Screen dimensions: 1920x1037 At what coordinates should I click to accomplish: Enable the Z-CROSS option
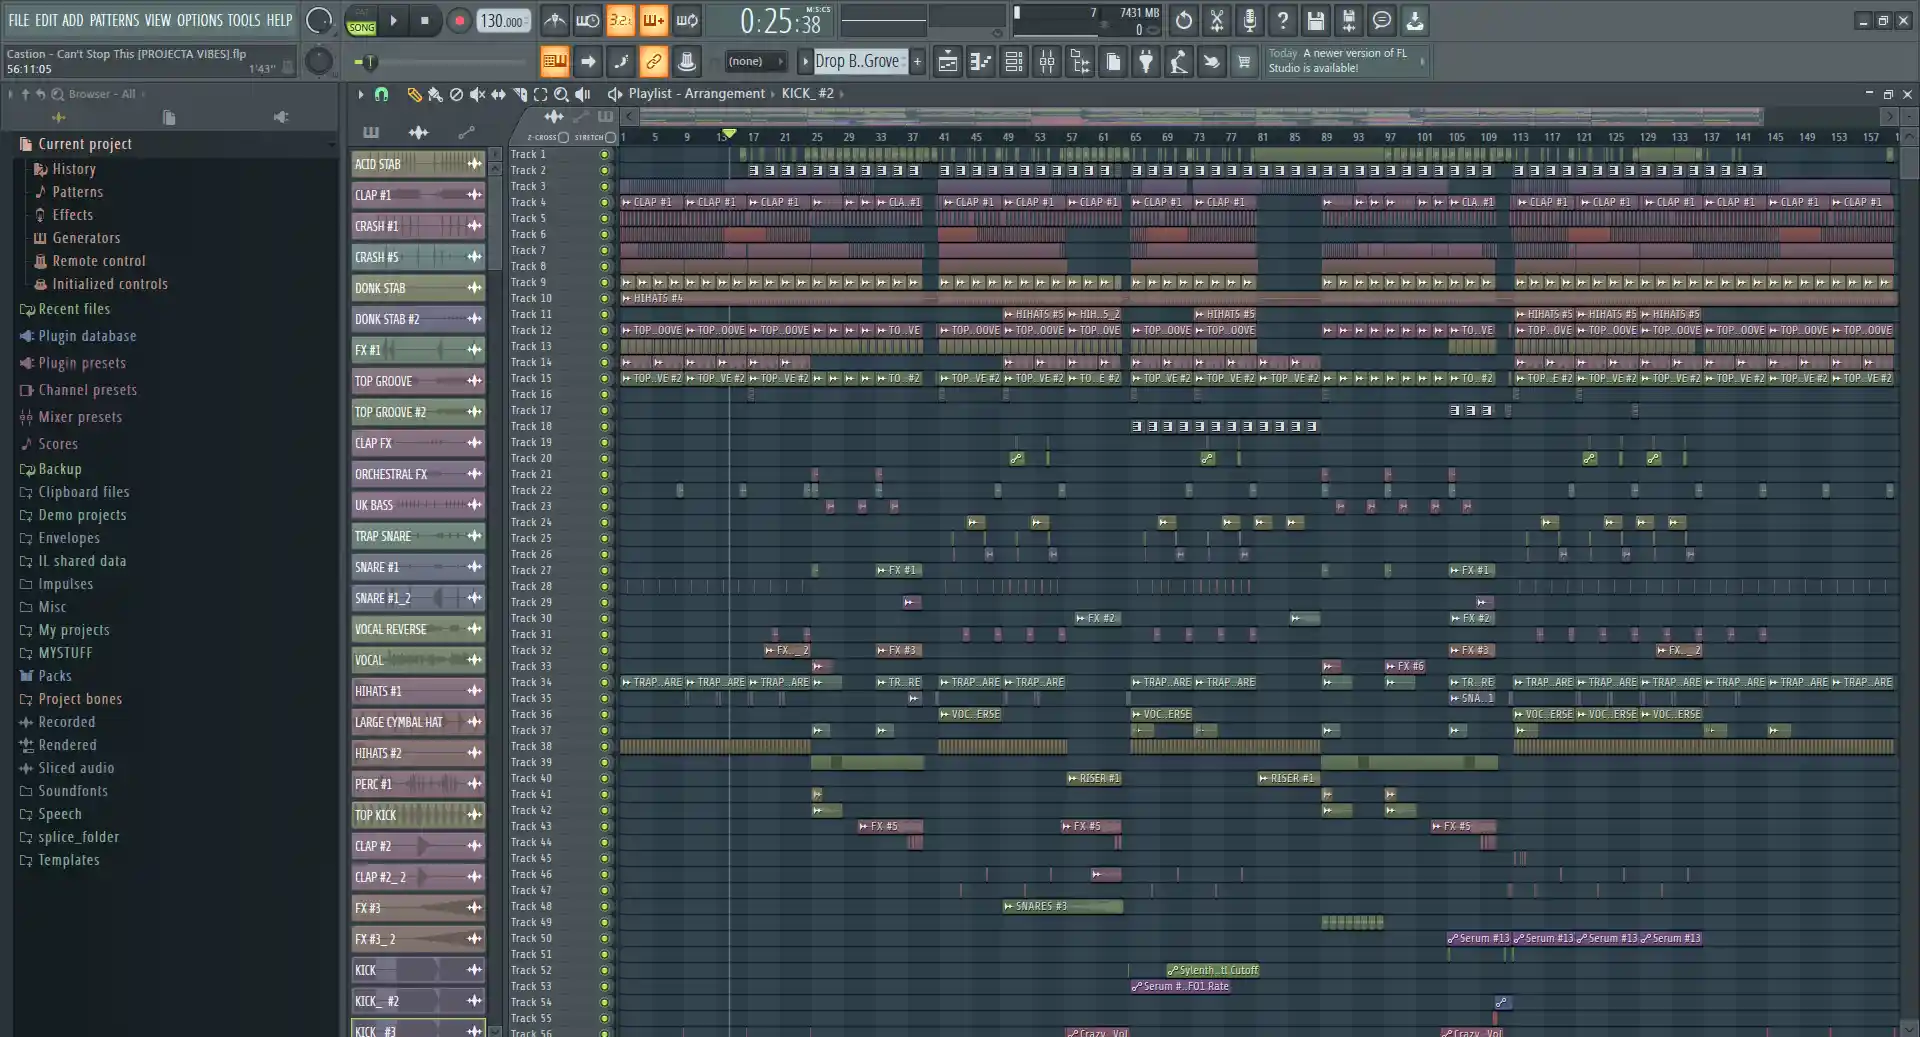[563, 137]
